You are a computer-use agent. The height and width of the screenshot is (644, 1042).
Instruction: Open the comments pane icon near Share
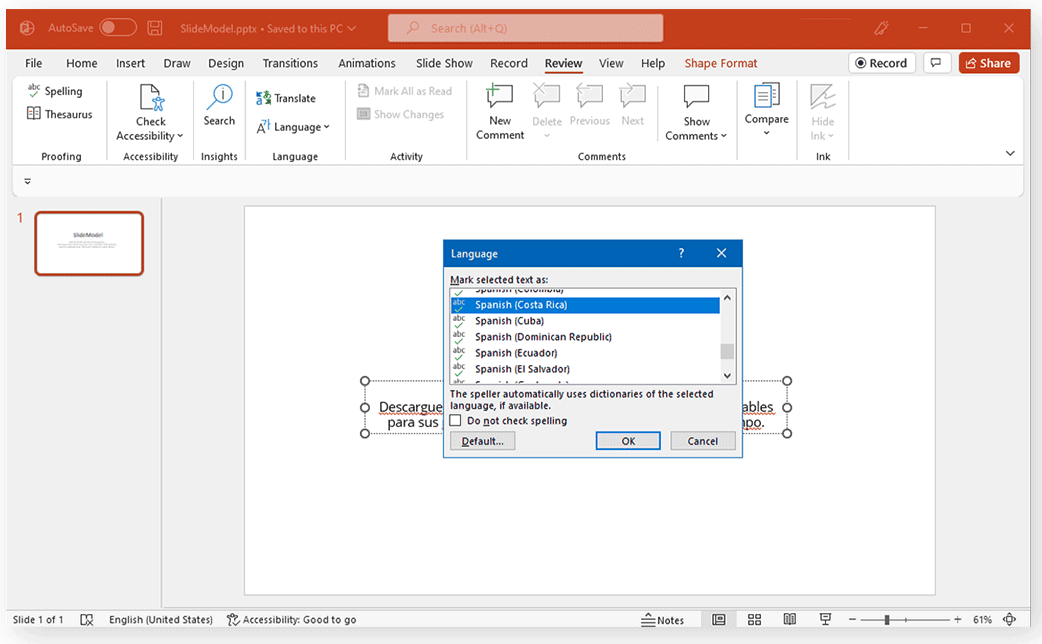tap(936, 62)
